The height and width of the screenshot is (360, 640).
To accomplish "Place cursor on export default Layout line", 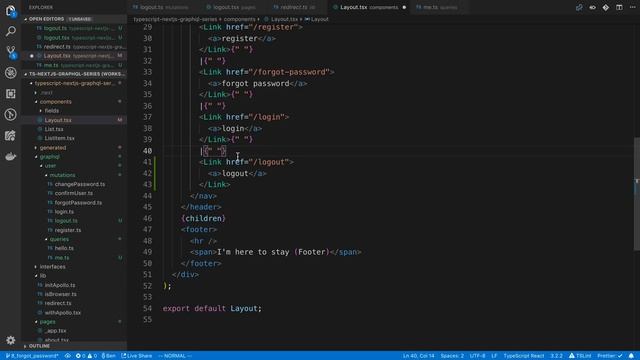I will (x=212, y=309).
